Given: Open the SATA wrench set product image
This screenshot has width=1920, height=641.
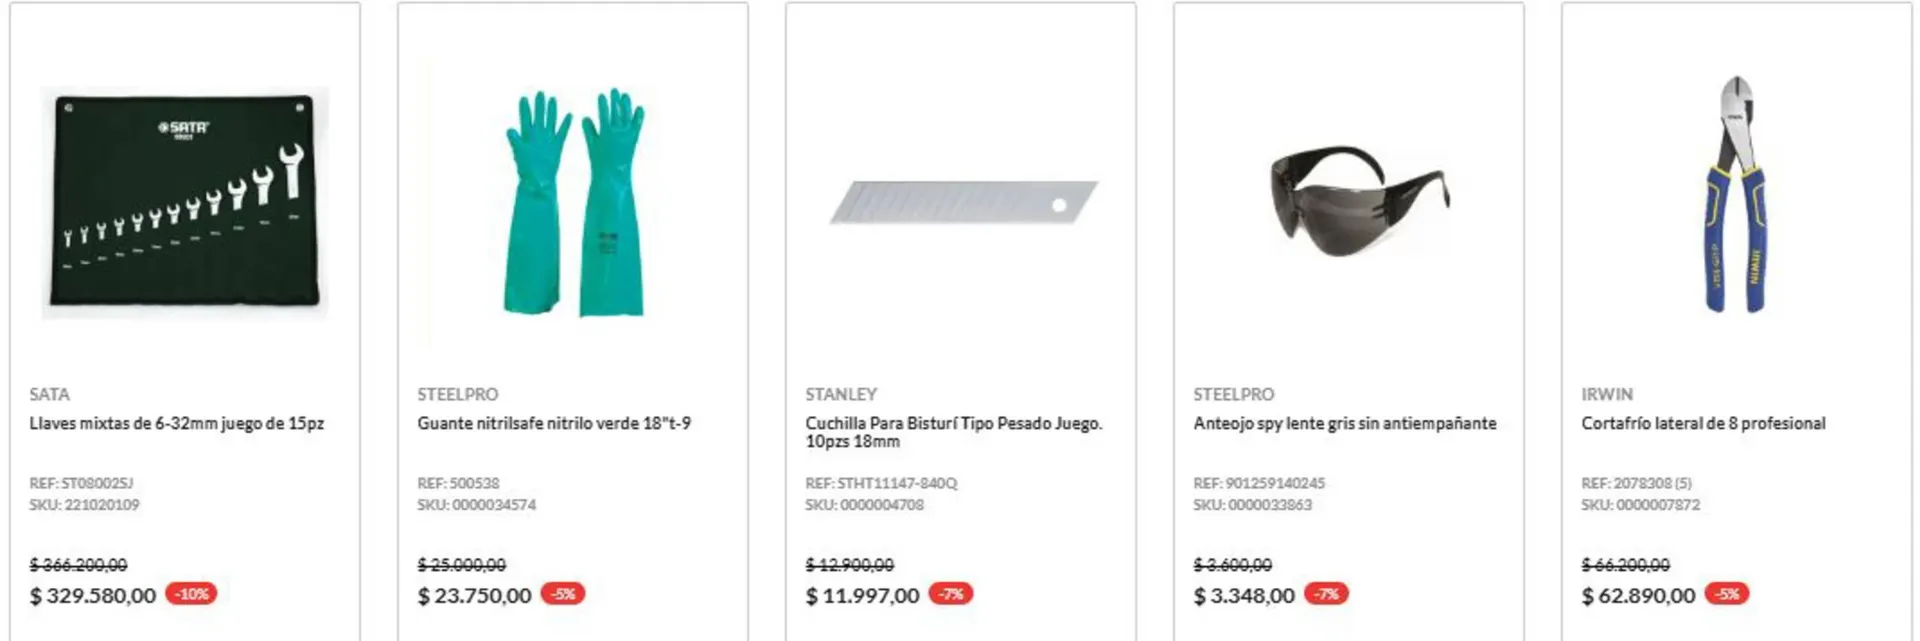Looking at the screenshot, I should click(x=185, y=203).
